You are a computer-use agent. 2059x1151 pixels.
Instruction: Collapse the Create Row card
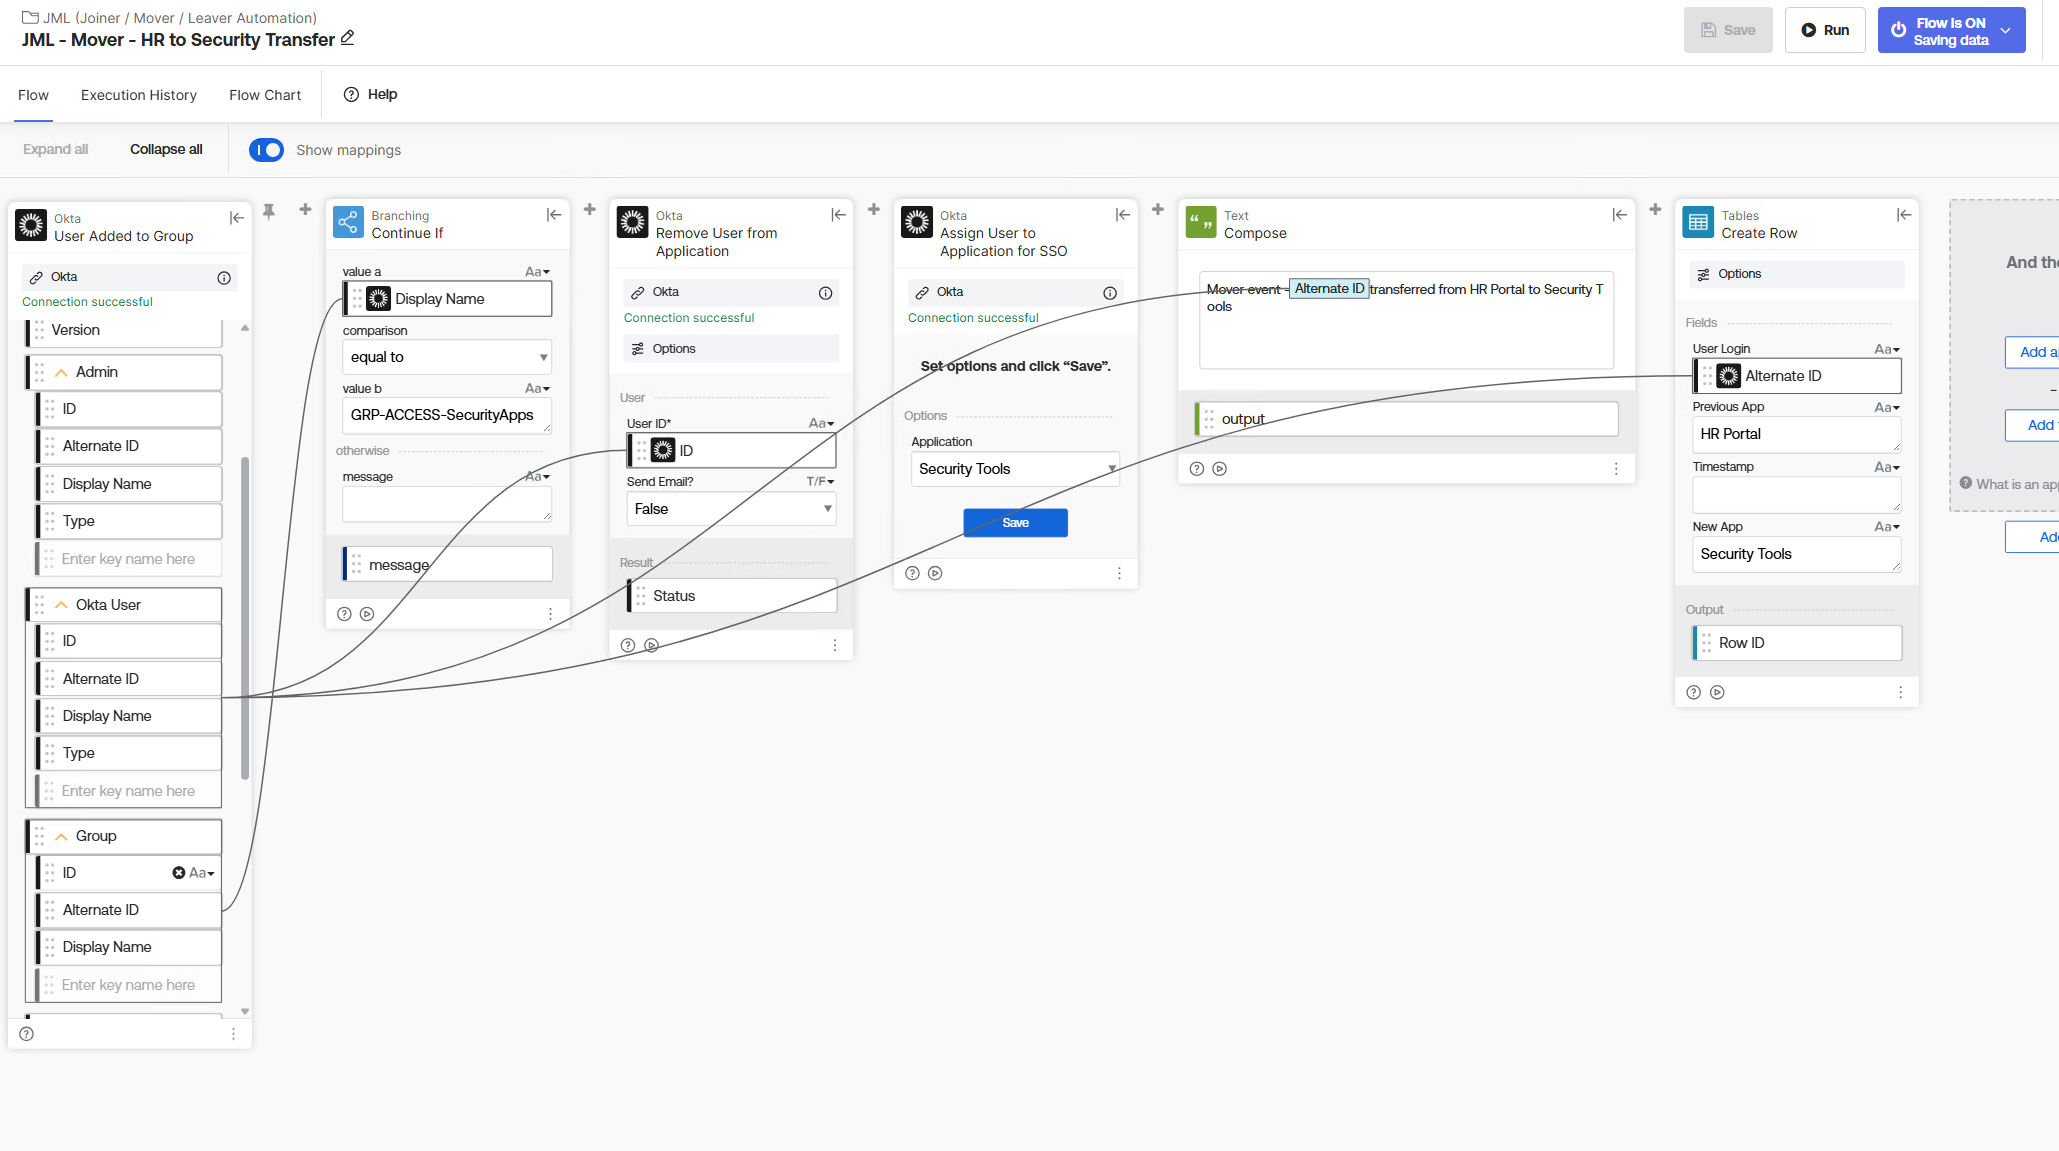click(x=1904, y=215)
